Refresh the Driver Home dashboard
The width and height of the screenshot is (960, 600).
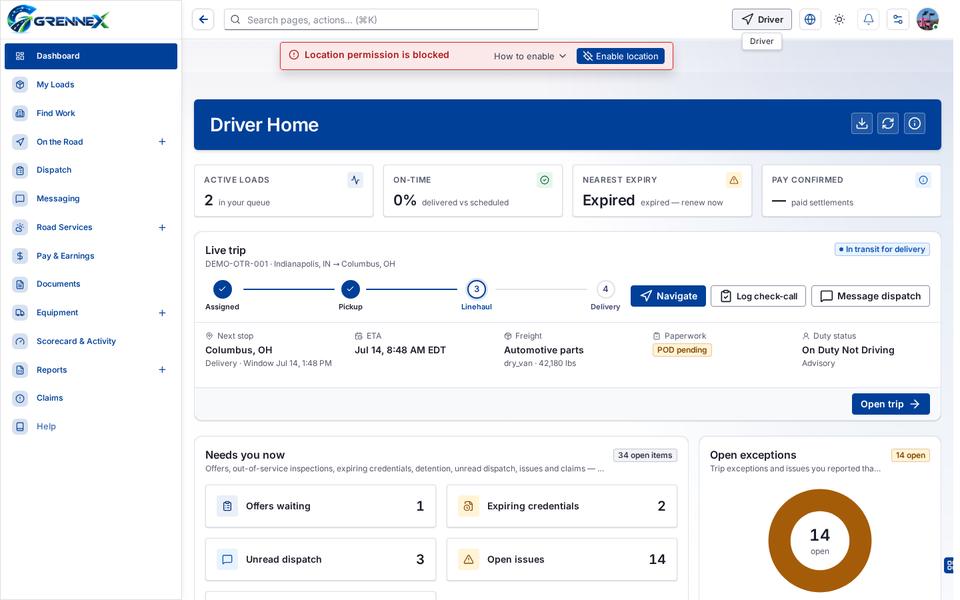pyautogui.click(x=888, y=124)
